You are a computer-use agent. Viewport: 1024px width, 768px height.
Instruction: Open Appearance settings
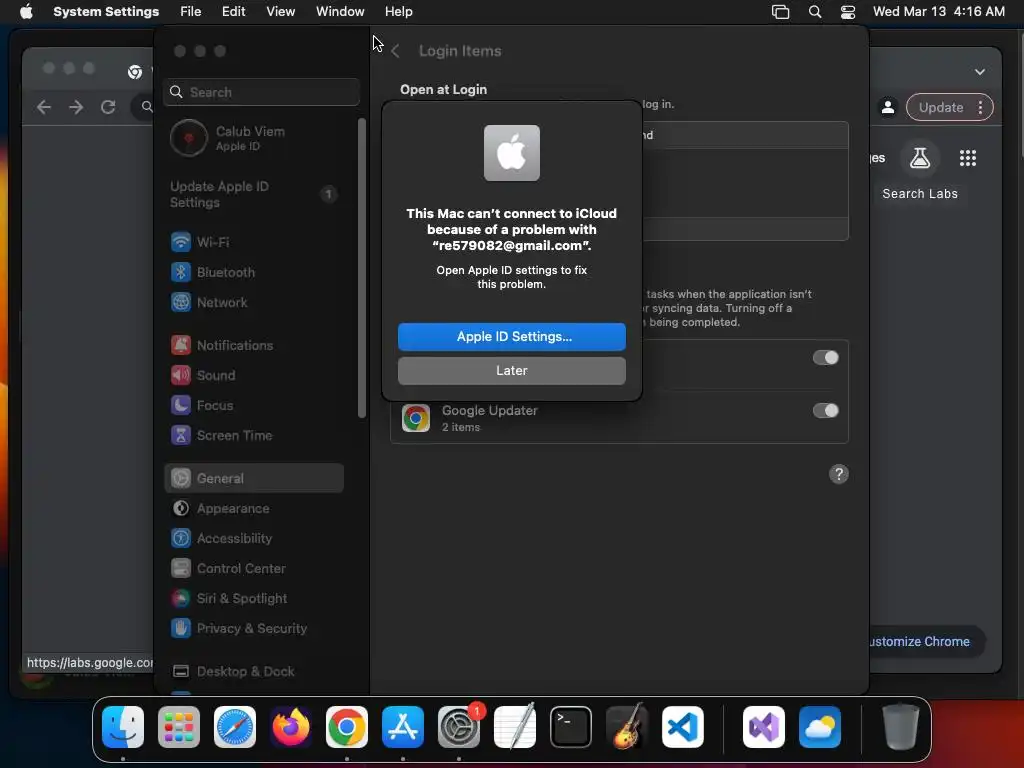click(254, 509)
